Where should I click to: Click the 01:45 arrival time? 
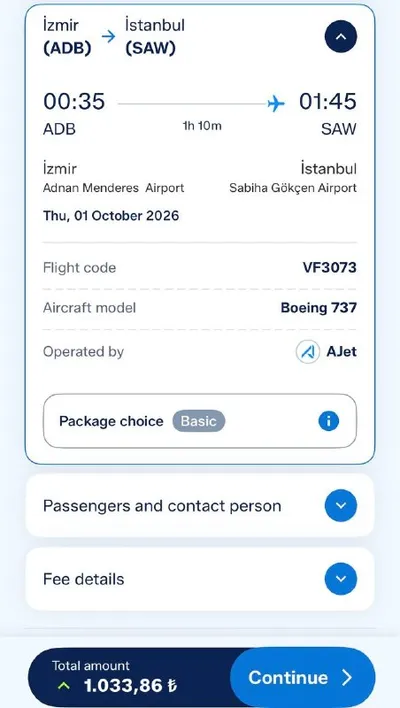(328, 101)
